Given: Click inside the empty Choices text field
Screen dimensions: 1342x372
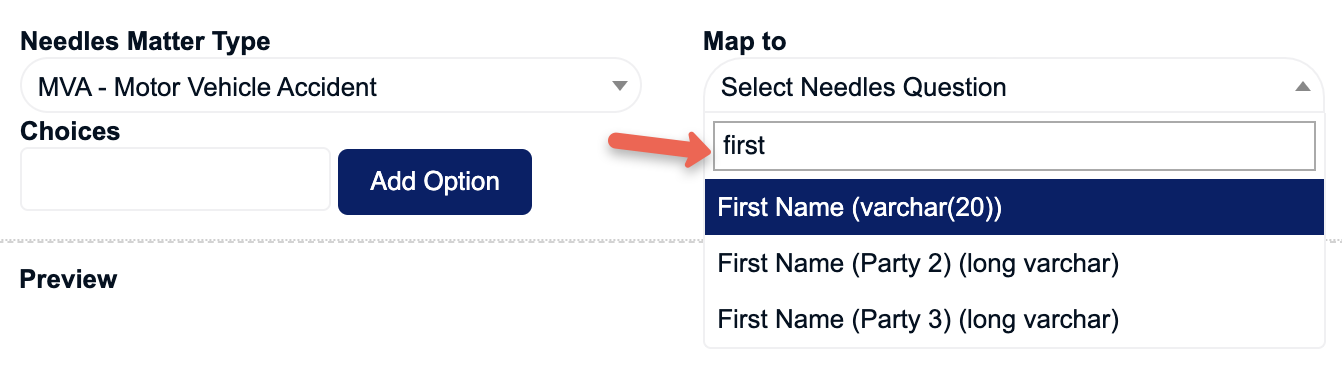Looking at the screenshot, I should coord(175,180).
